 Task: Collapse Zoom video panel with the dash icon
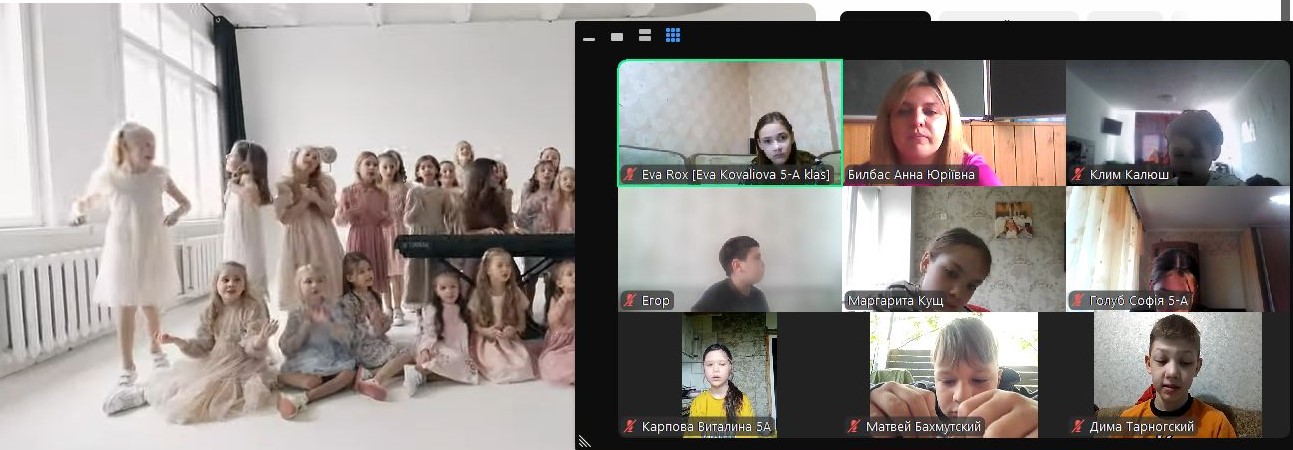click(589, 38)
